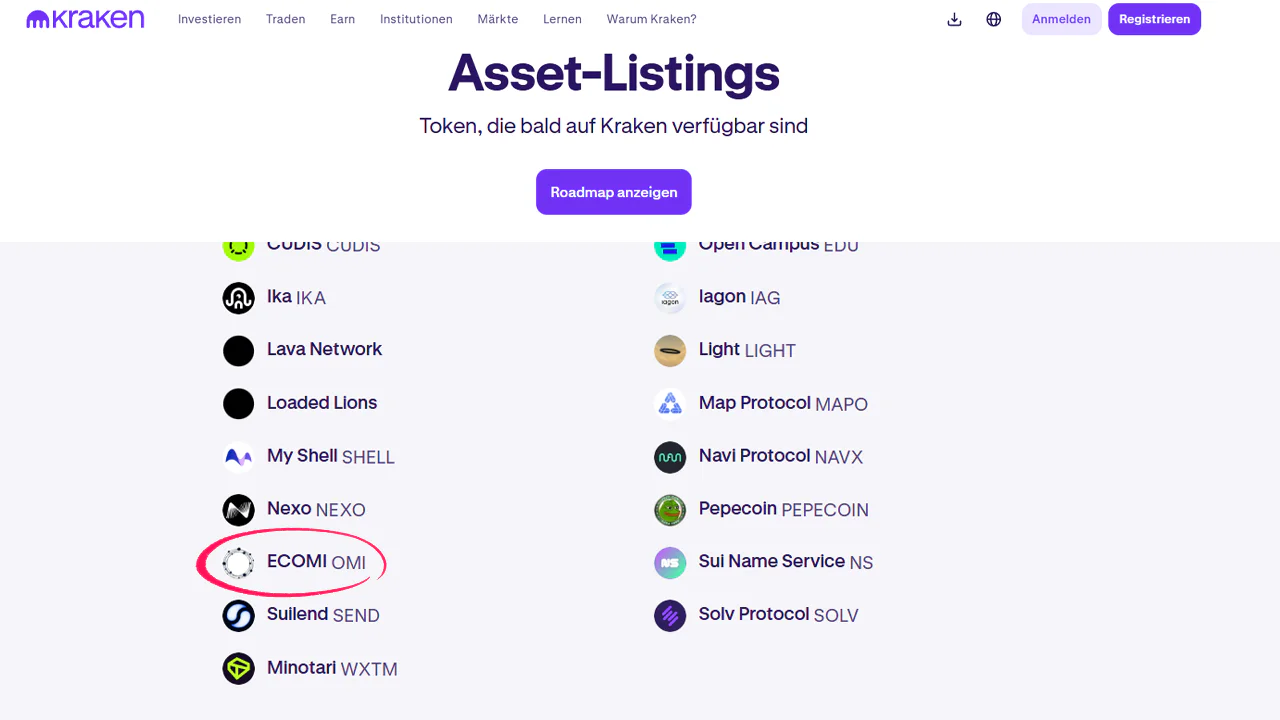
Task: Open the language globe selector
Action: point(993,19)
